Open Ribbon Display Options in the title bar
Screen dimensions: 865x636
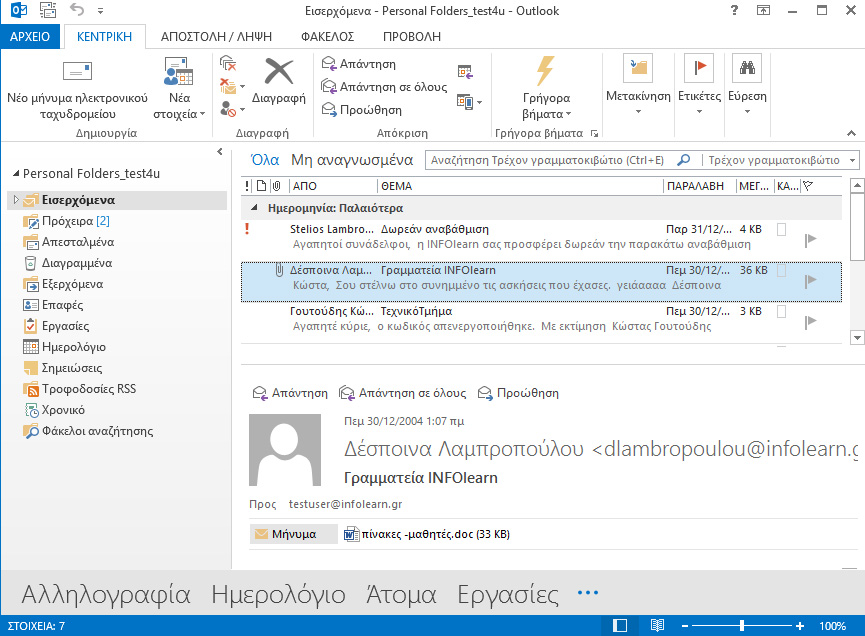[x=763, y=10]
